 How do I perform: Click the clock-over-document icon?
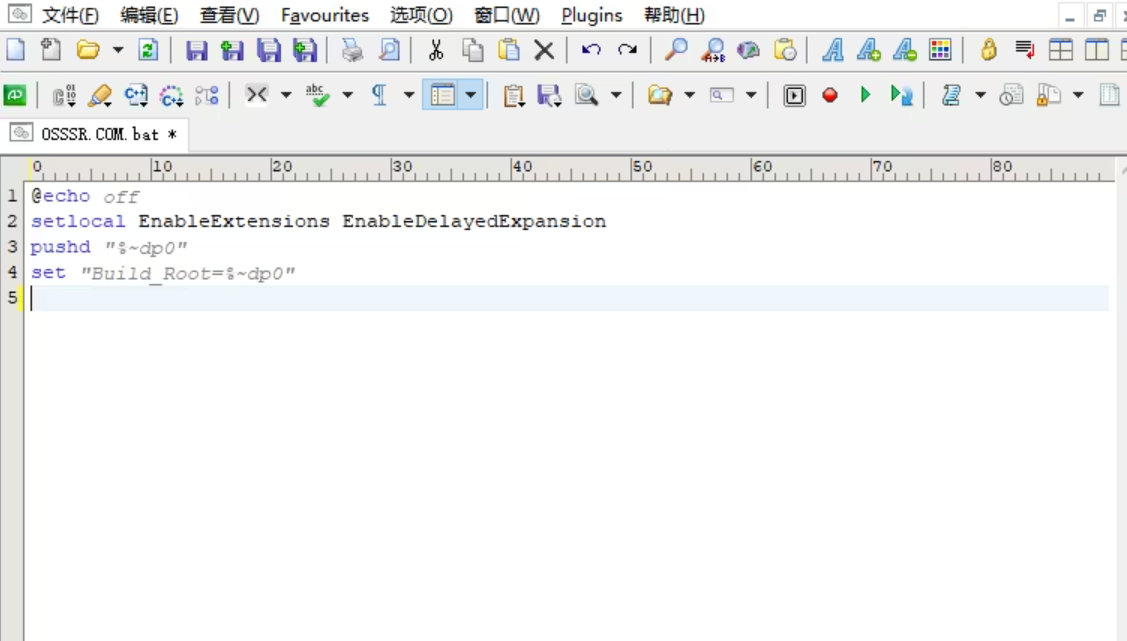coord(1011,95)
